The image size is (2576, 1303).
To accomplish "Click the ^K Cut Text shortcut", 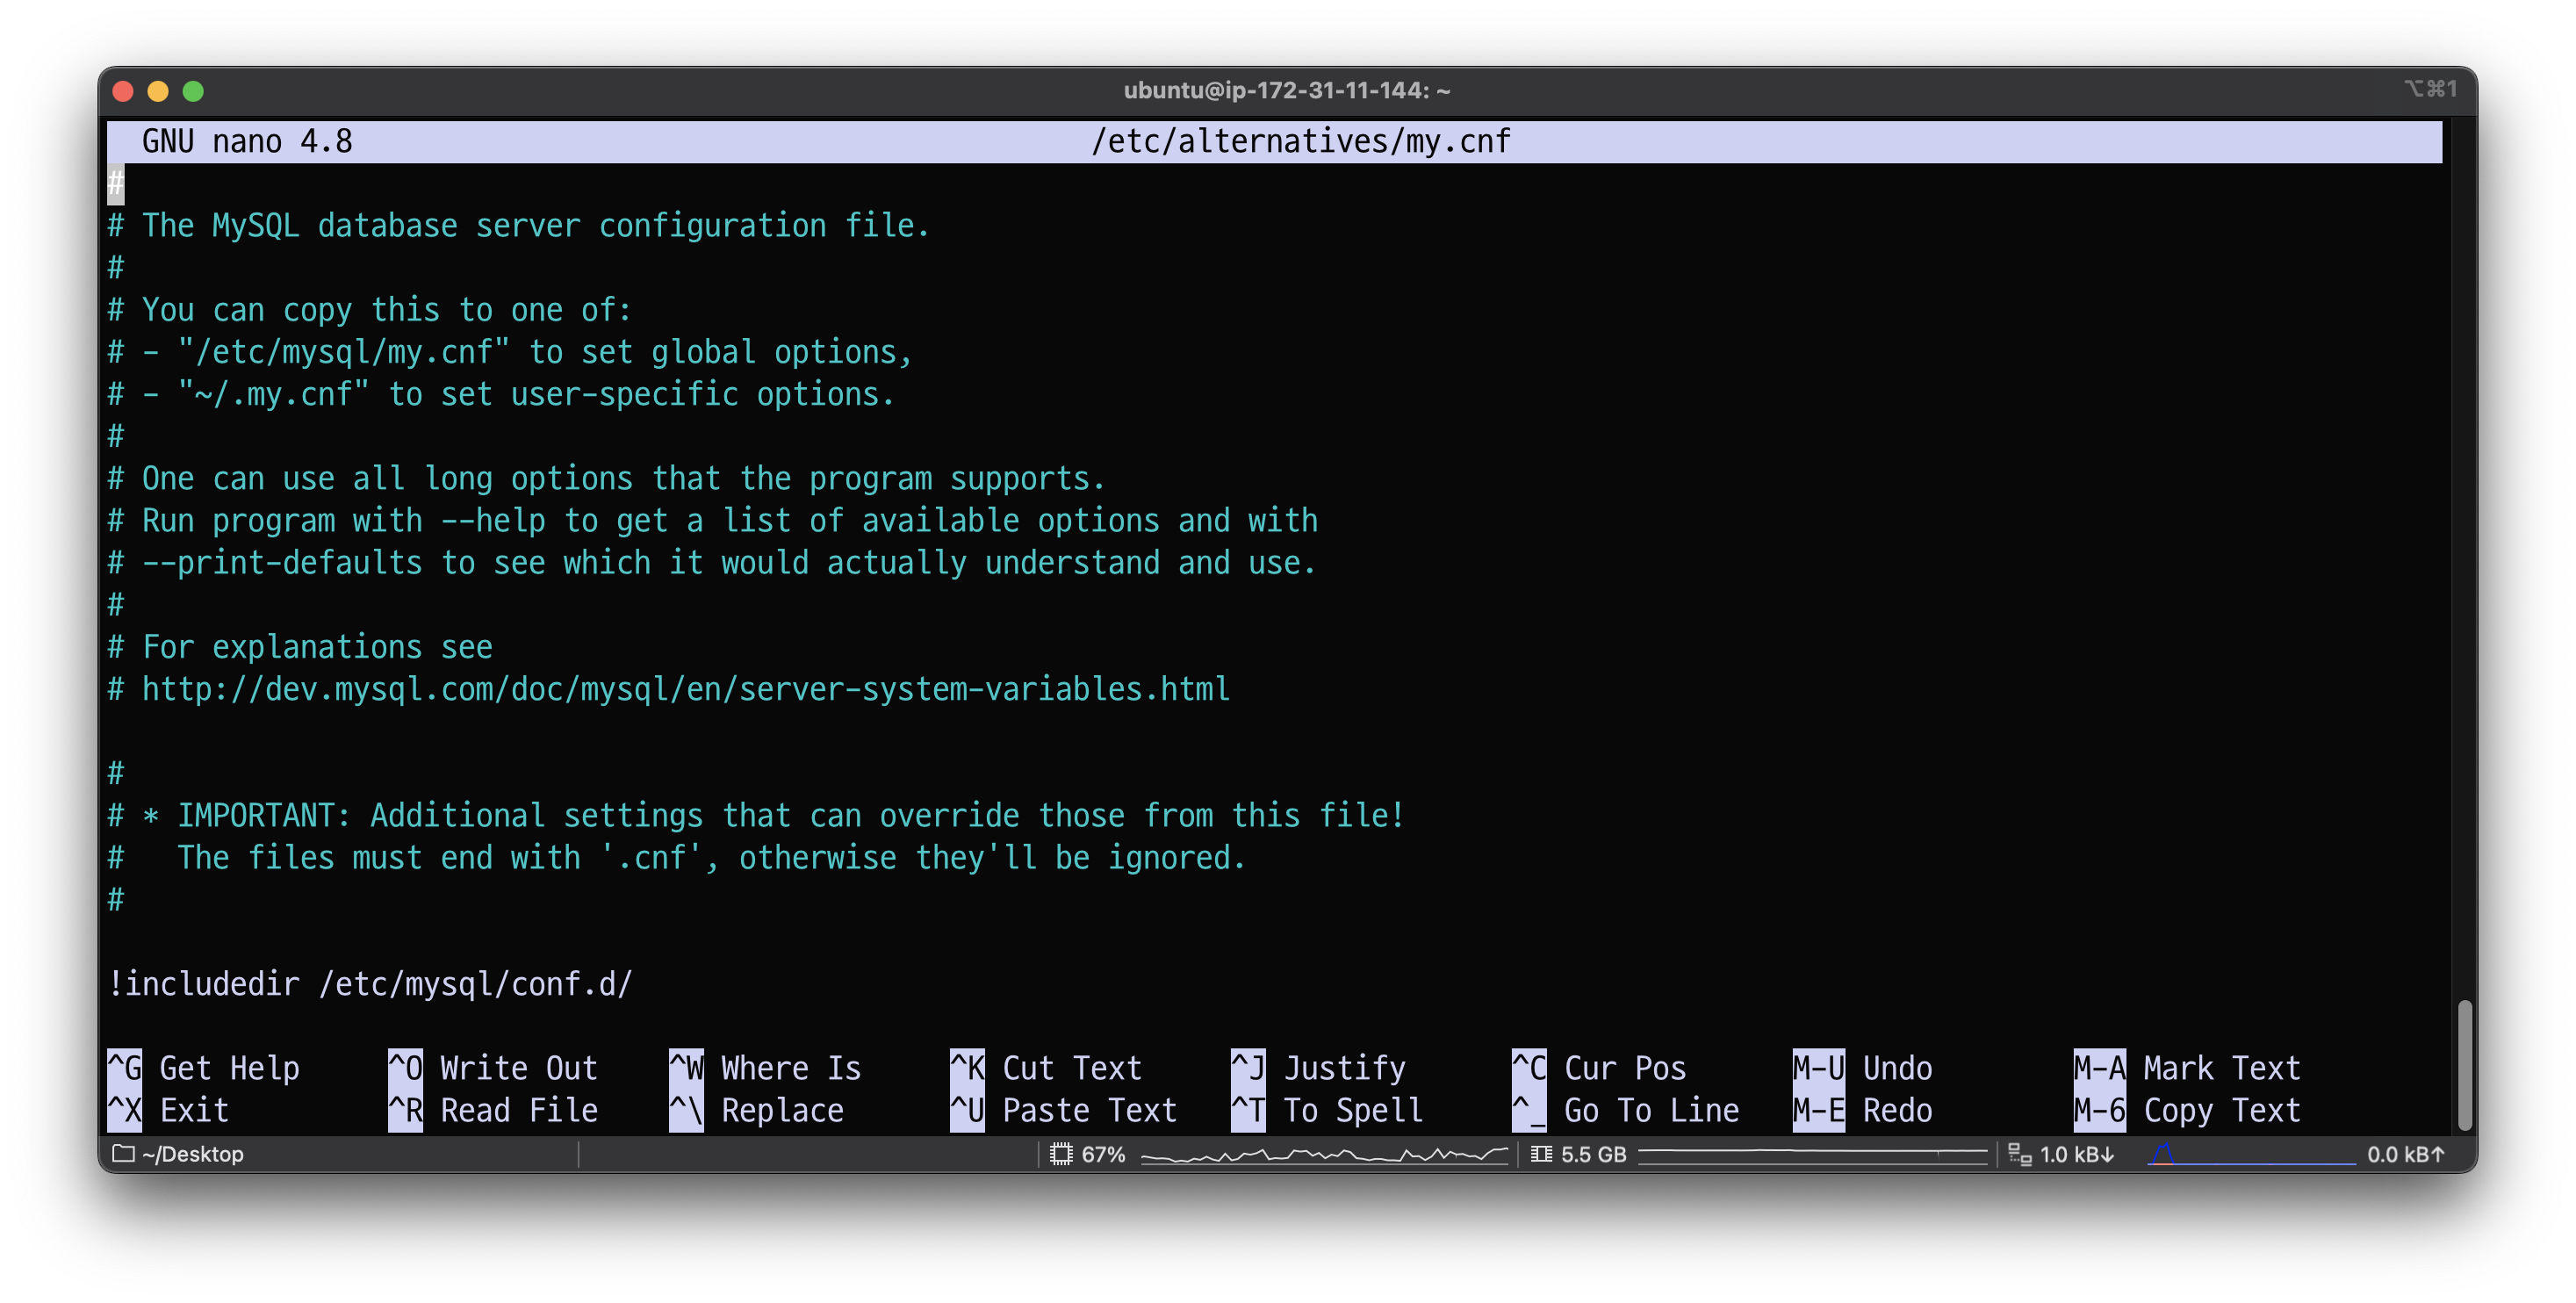I will point(1046,1068).
